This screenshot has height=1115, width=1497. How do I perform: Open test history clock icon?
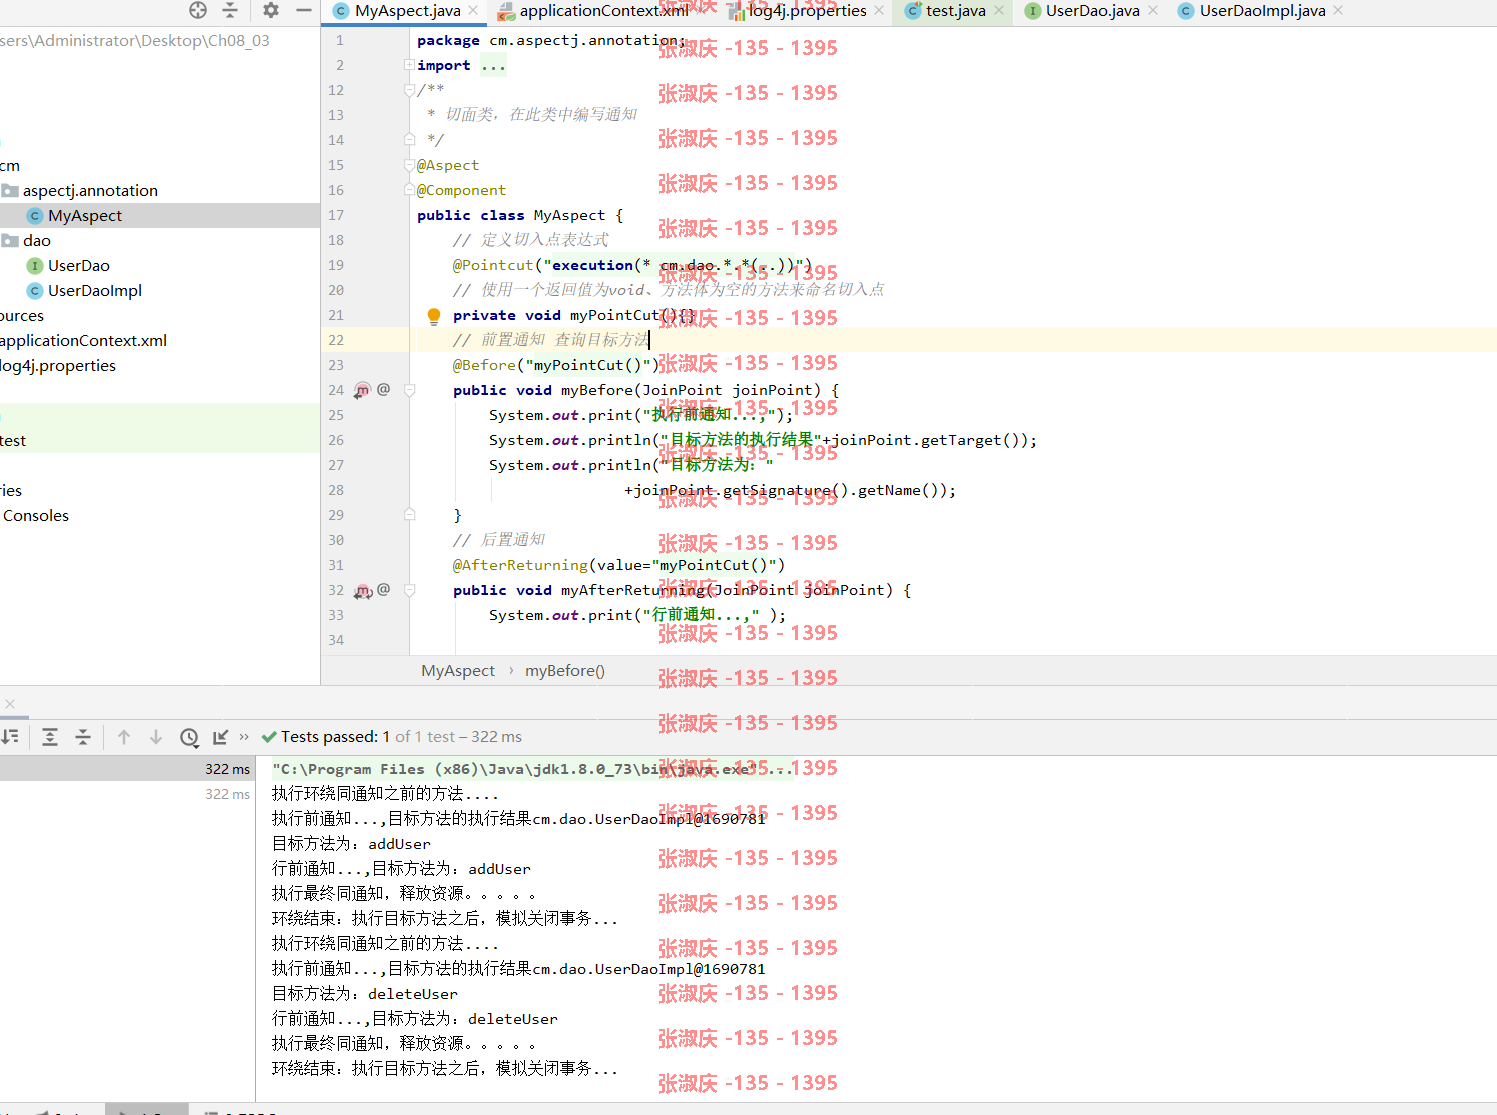coord(189,737)
